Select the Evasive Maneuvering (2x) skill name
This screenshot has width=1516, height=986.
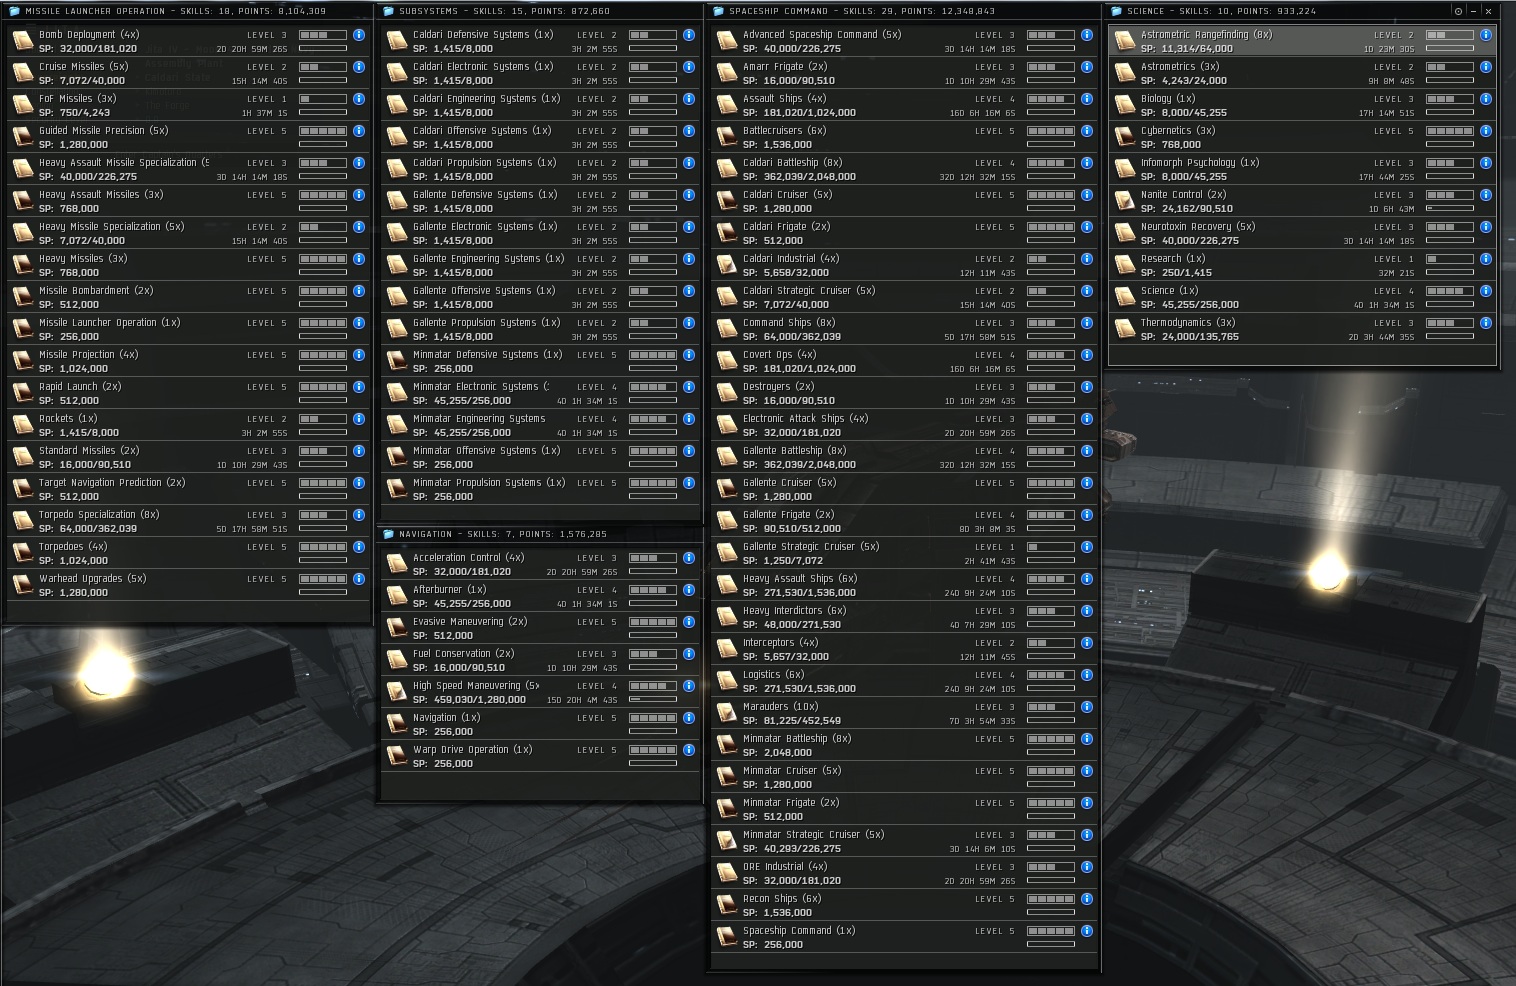click(x=470, y=622)
